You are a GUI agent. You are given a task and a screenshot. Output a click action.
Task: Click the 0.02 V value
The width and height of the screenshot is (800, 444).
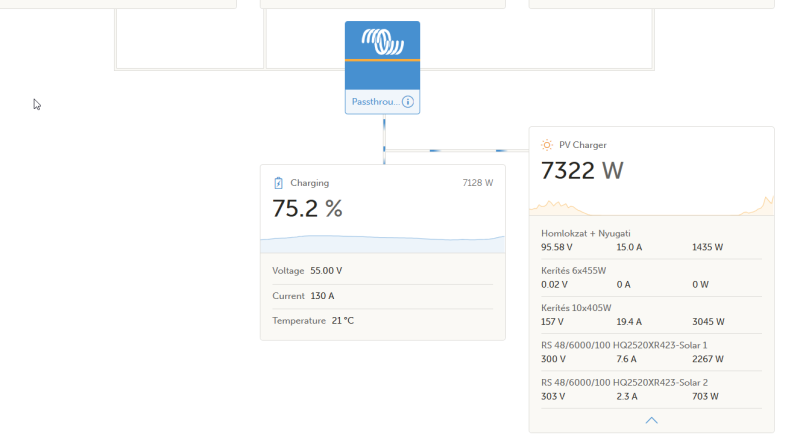point(554,284)
